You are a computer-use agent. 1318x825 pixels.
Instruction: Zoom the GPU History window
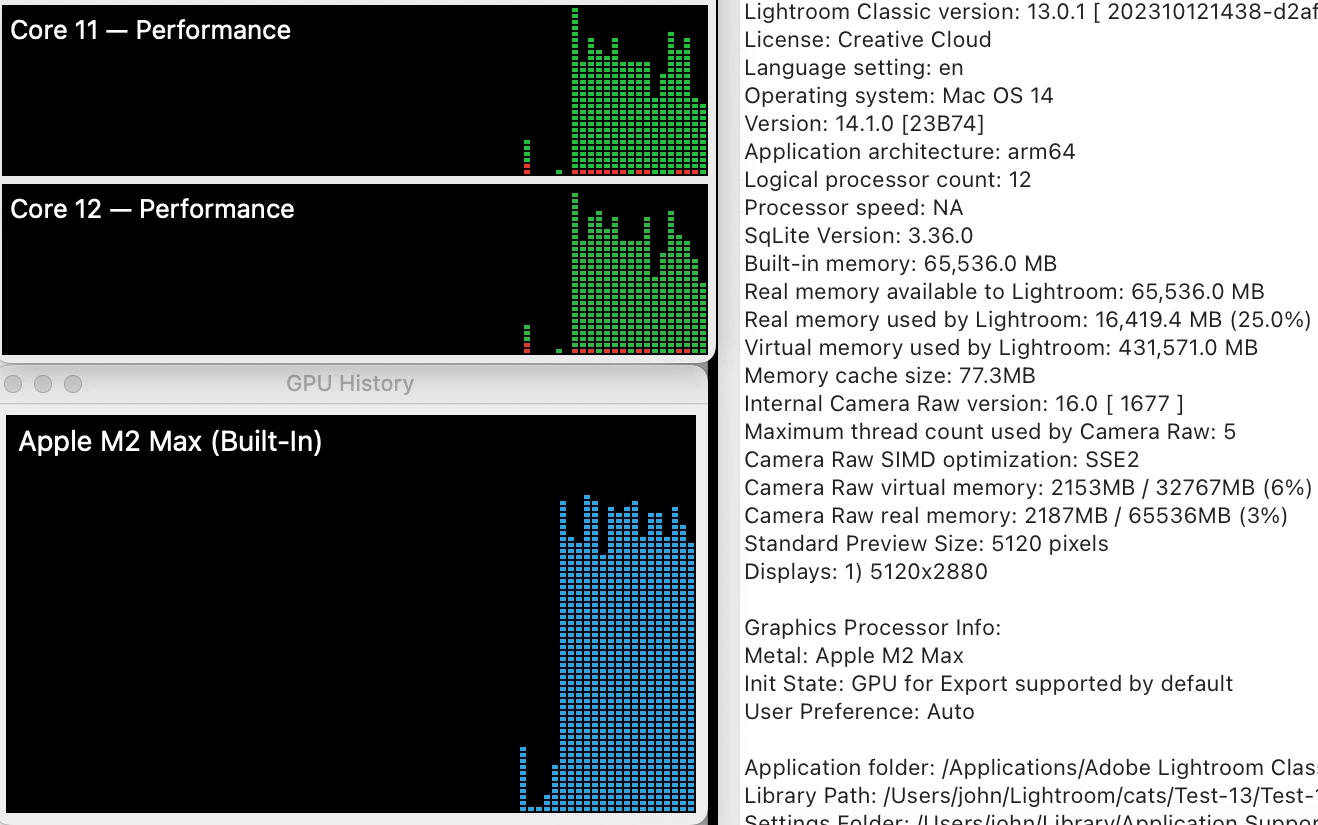coord(73,384)
